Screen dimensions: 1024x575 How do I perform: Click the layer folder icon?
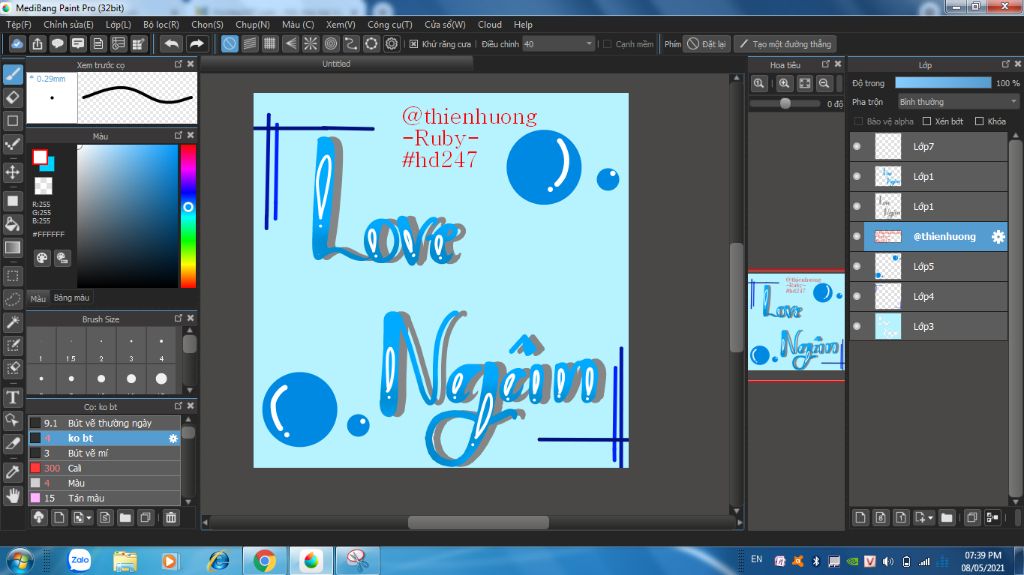946,518
